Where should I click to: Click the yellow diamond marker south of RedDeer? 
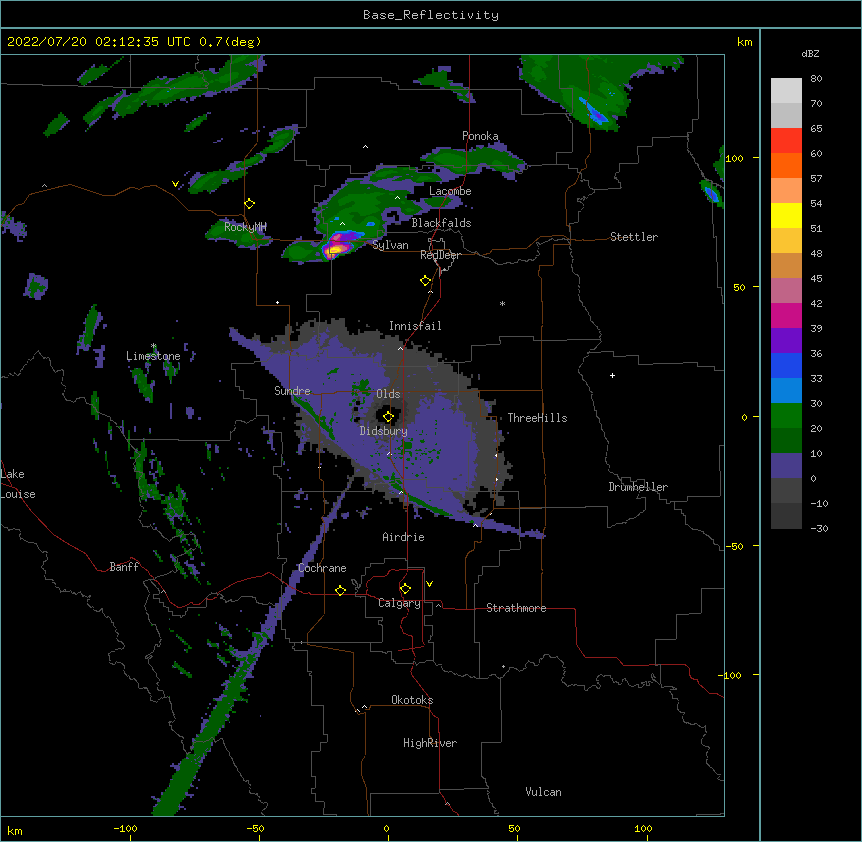click(x=426, y=280)
